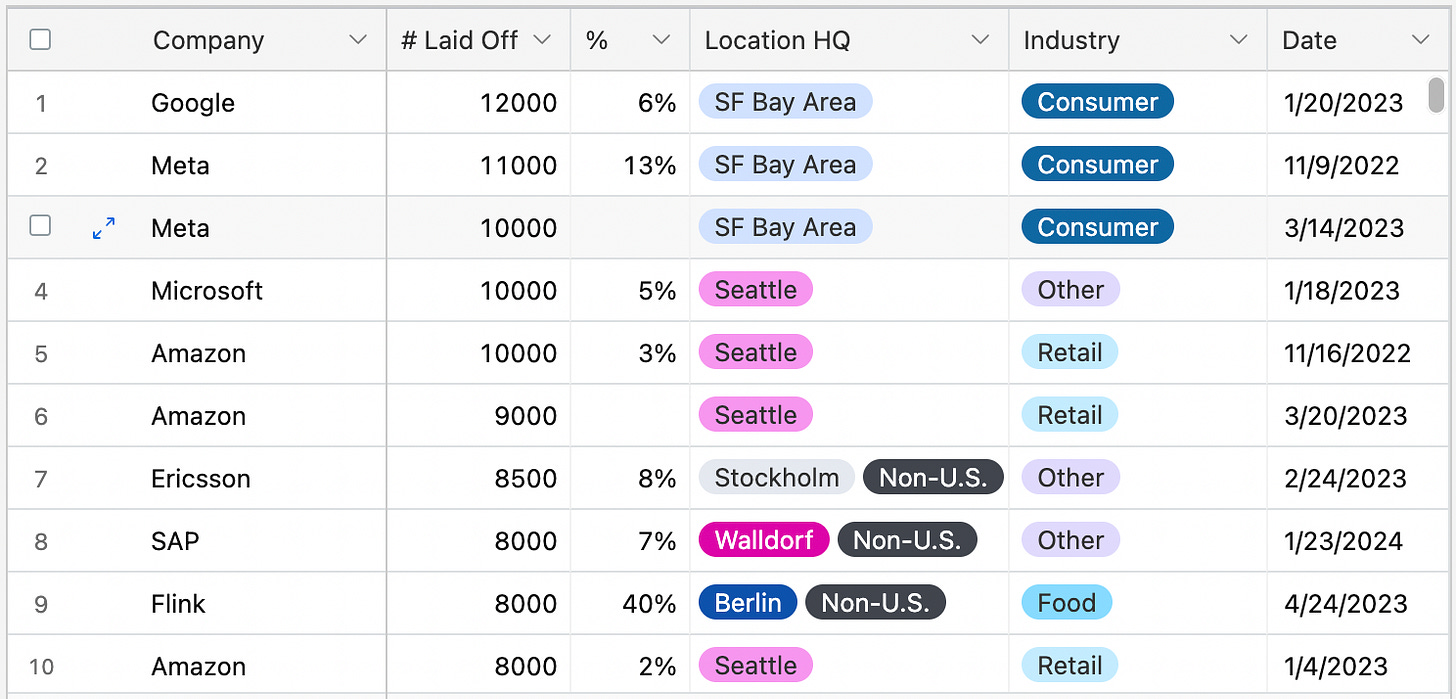Open the # Laid Off column dropdown
The width and height of the screenshot is (1456, 699).
(x=541, y=40)
